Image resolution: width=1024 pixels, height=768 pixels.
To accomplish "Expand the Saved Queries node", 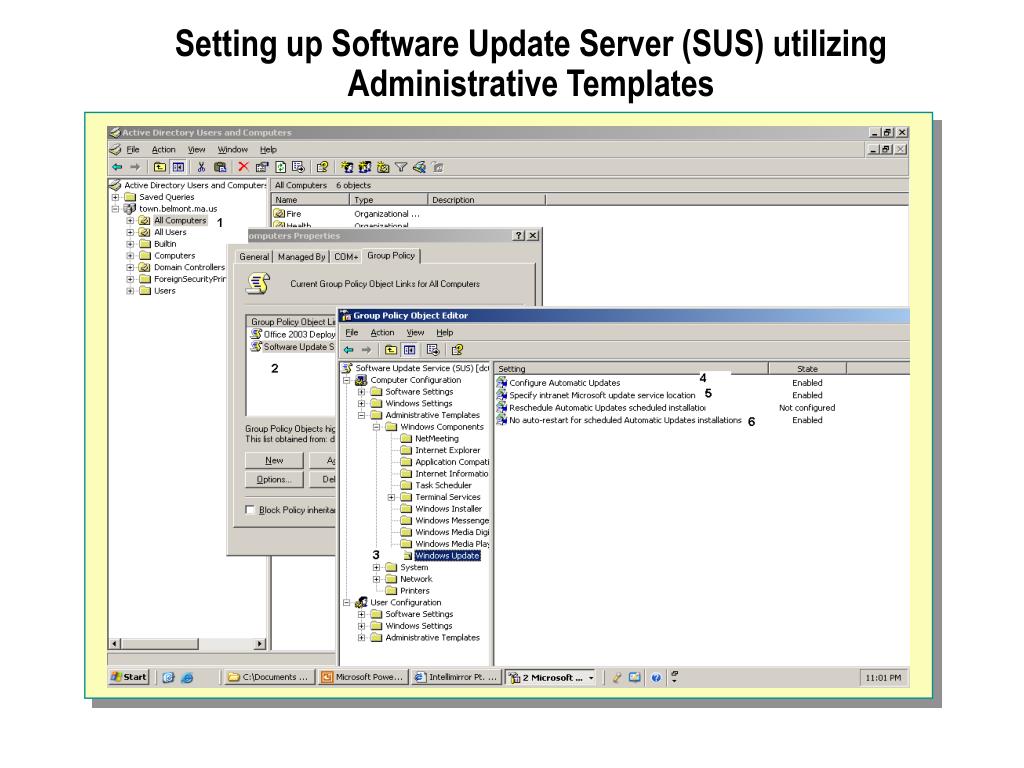I will tap(116, 197).
